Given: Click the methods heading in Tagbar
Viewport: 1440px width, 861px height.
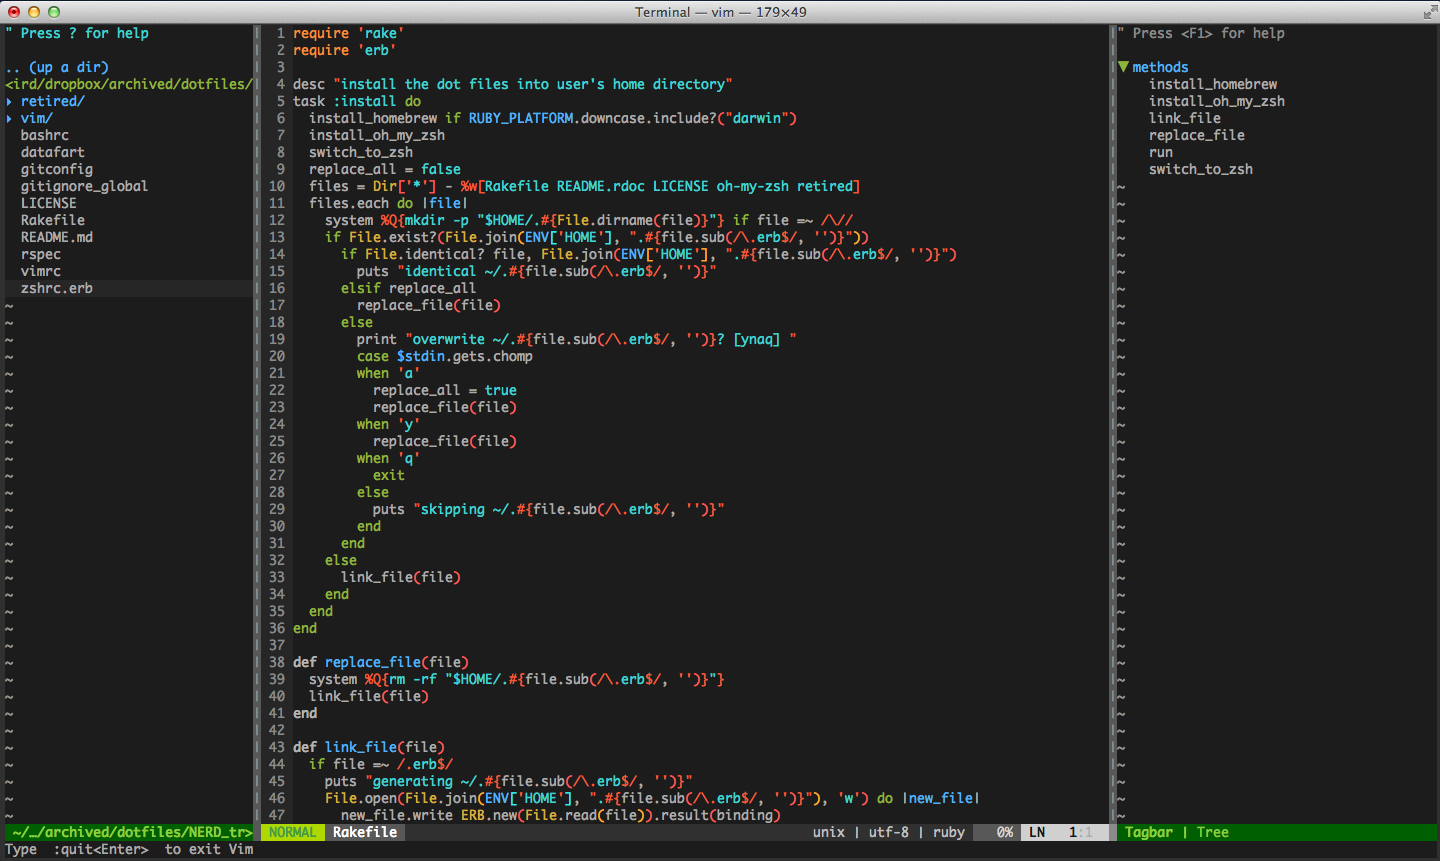Looking at the screenshot, I should pos(1161,67).
